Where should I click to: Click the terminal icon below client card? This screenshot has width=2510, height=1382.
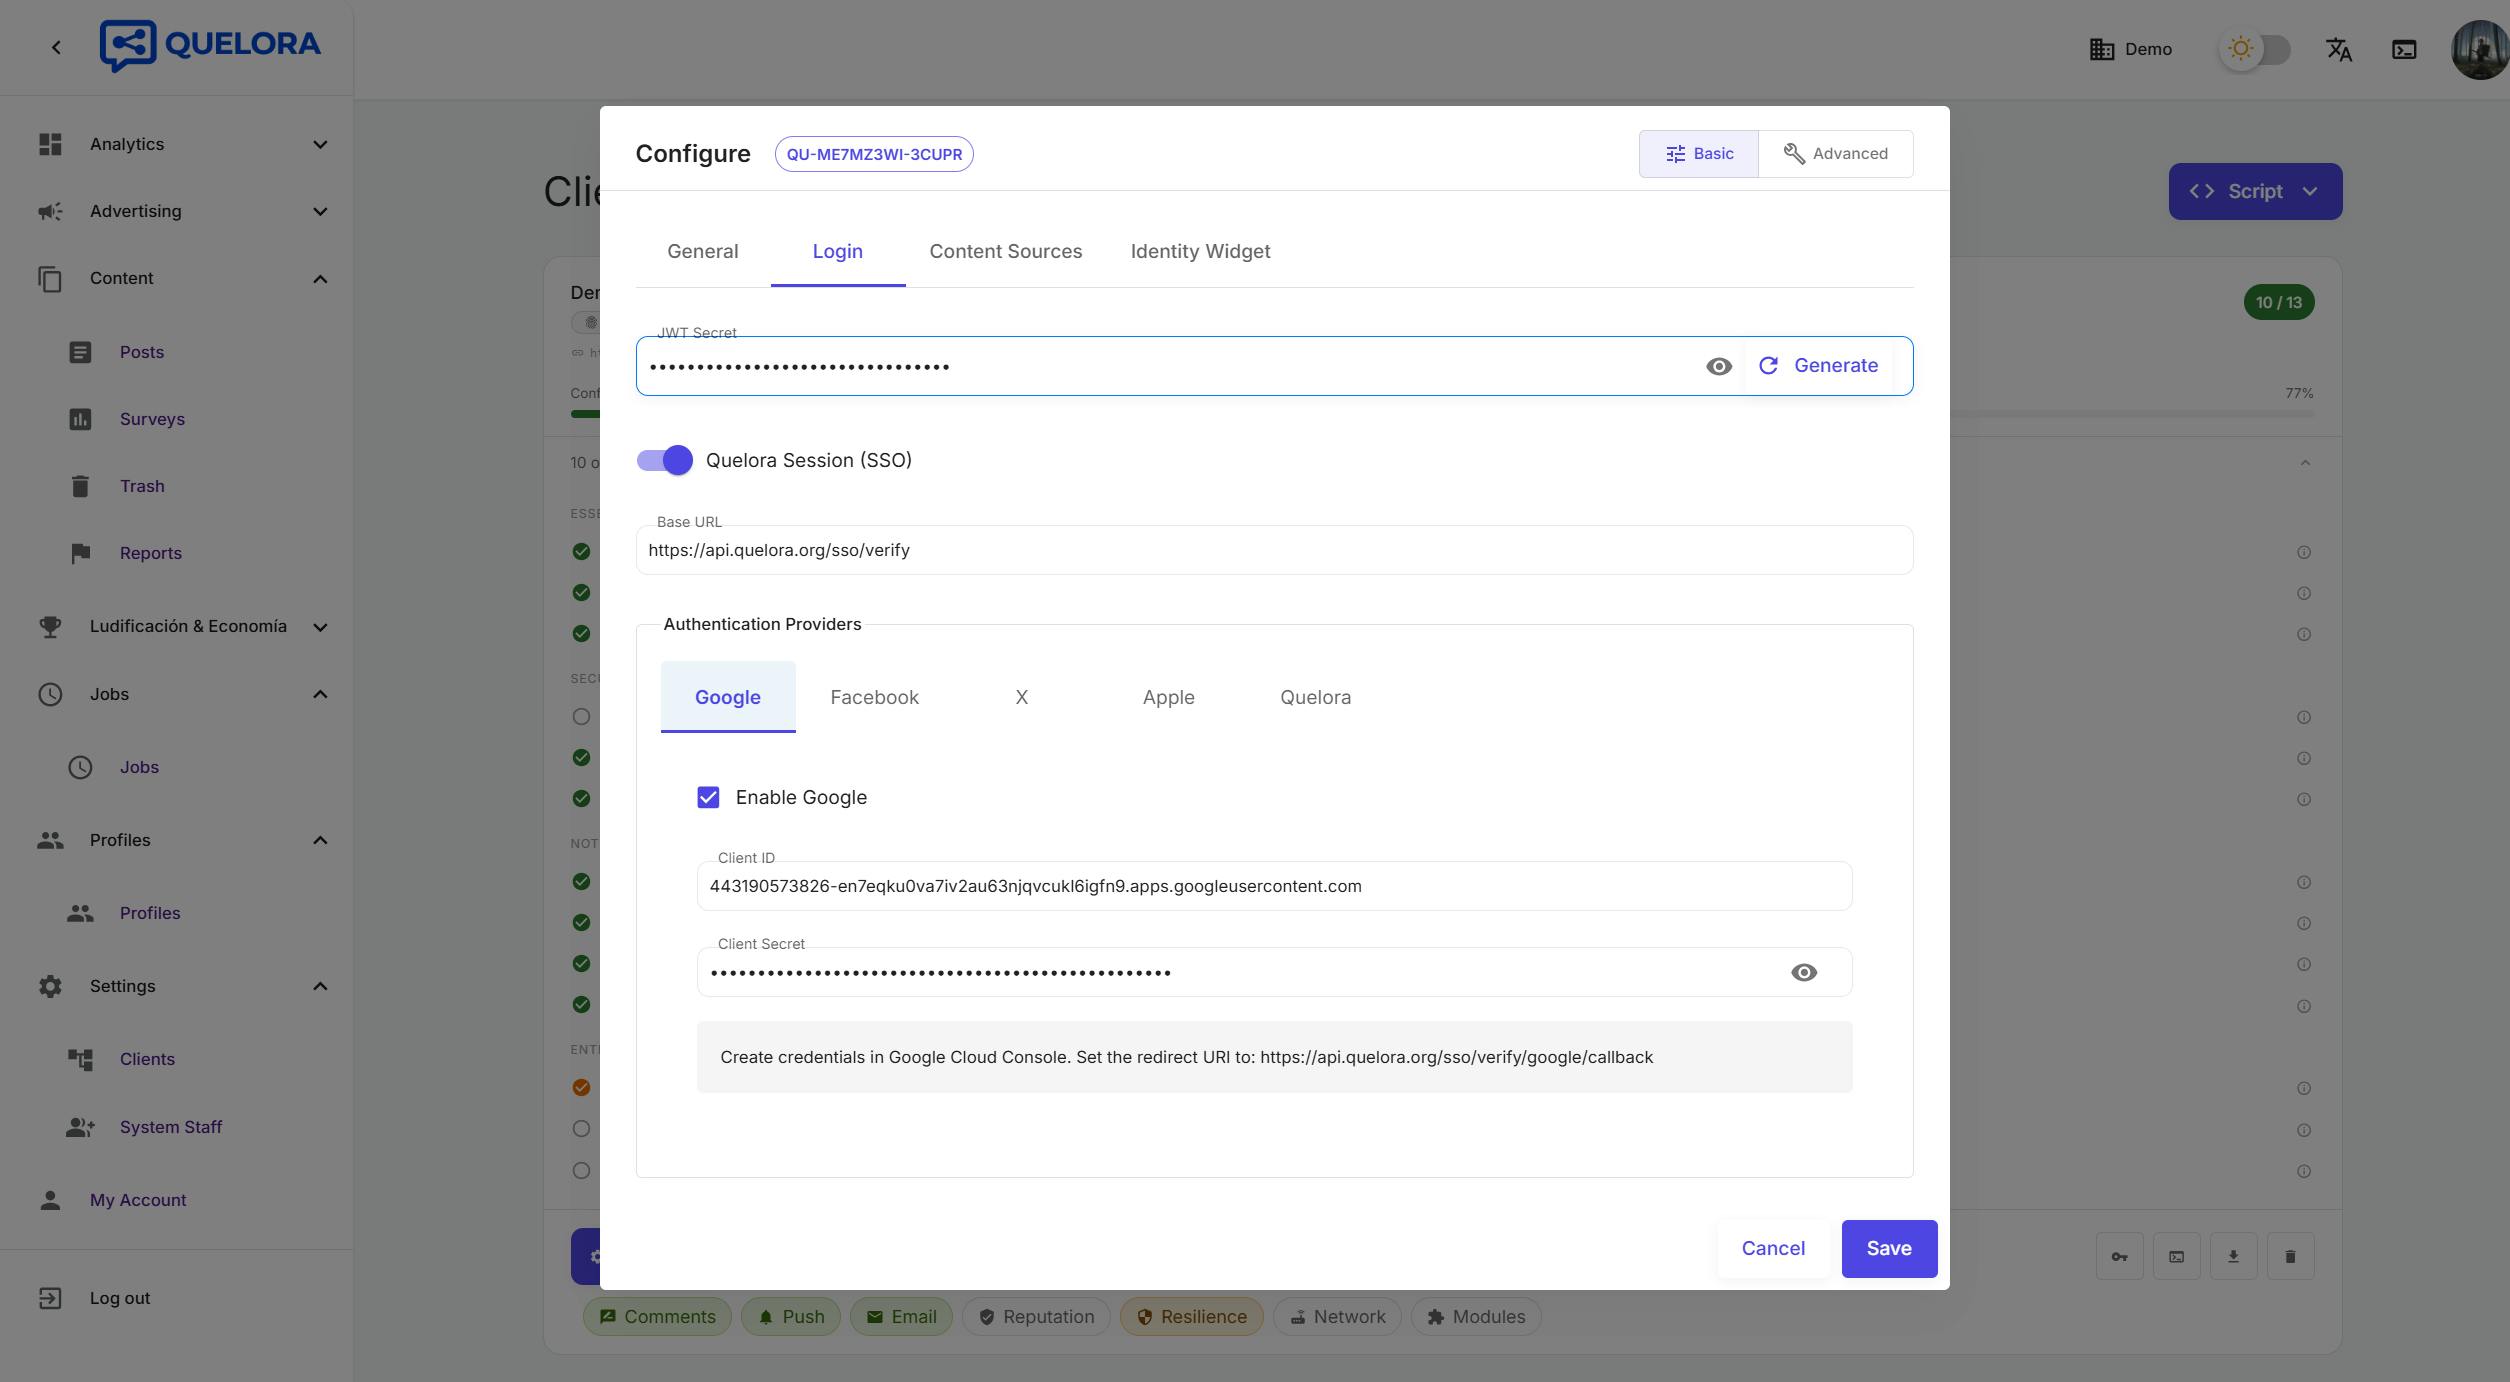pyautogui.click(x=2176, y=1256)
